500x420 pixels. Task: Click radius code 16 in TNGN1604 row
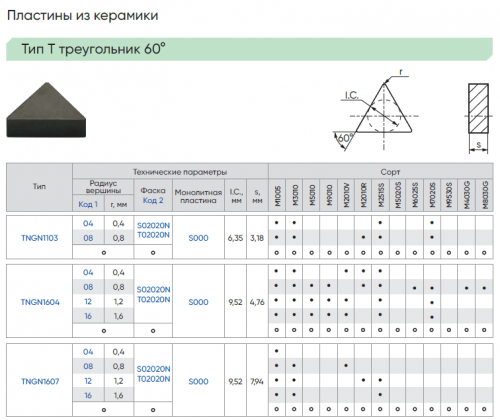point(88,316)
